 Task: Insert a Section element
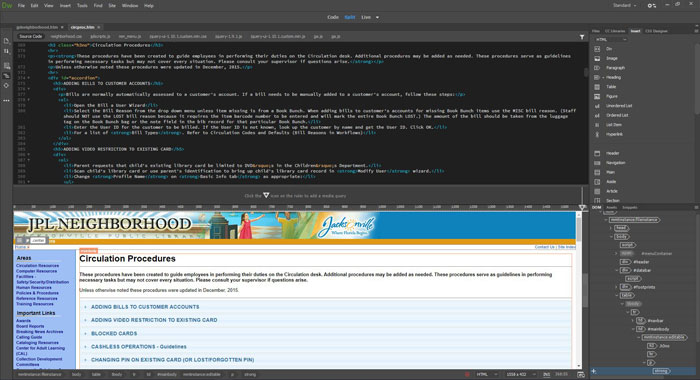click(x=612, y=200)
